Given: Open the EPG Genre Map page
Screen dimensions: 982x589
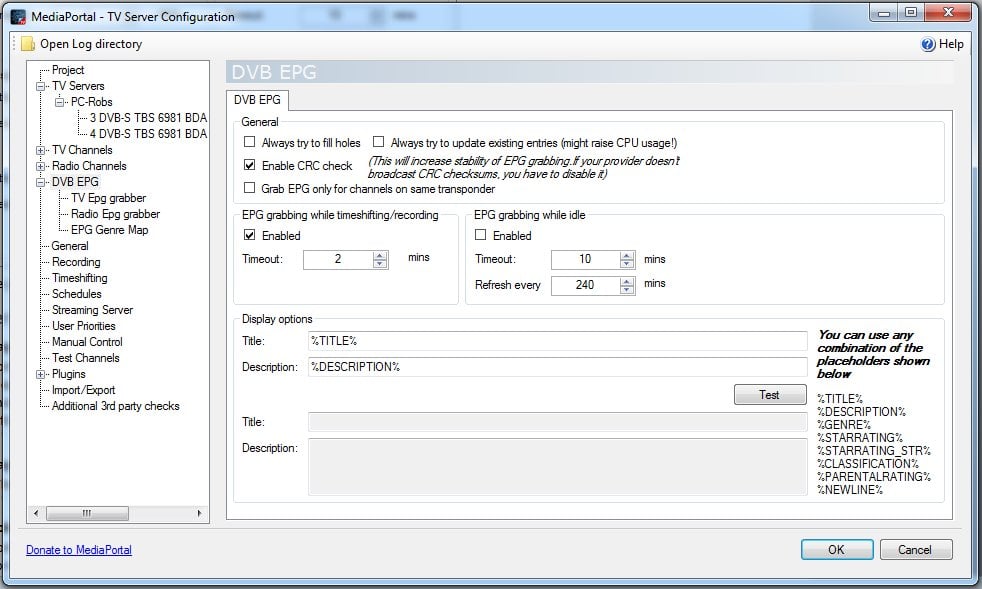Looking at the screenshot, I should [110, 230].
